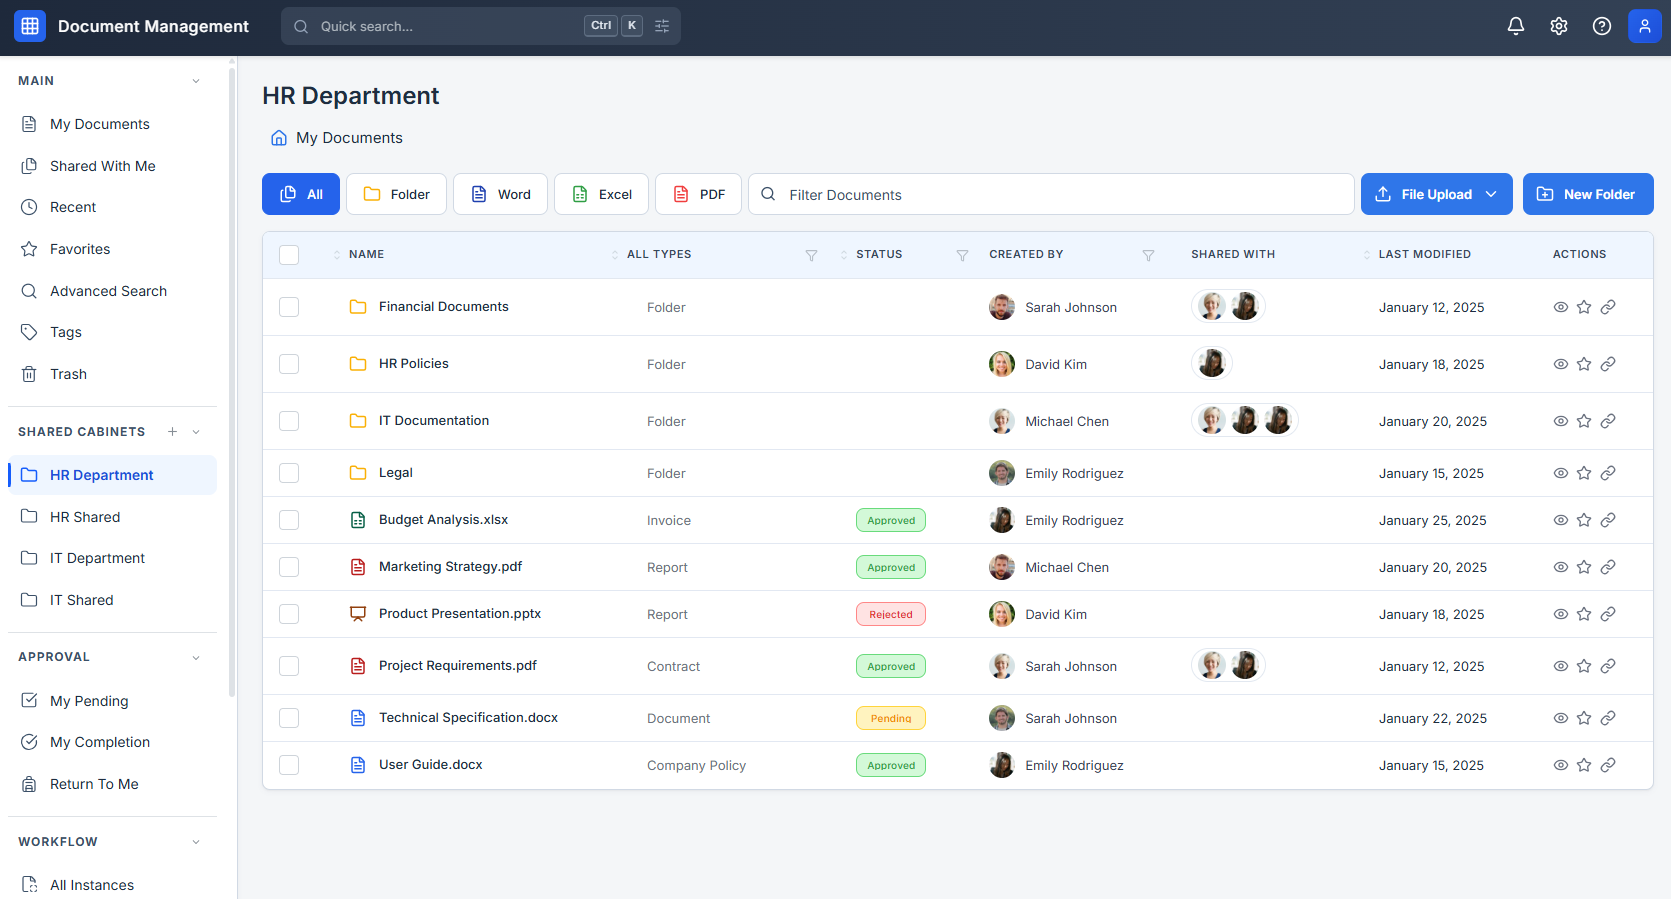Screen dimensions: 1671x899
Task: Check the IT Documentation row checkbox
Action: (x=289, y=421)
